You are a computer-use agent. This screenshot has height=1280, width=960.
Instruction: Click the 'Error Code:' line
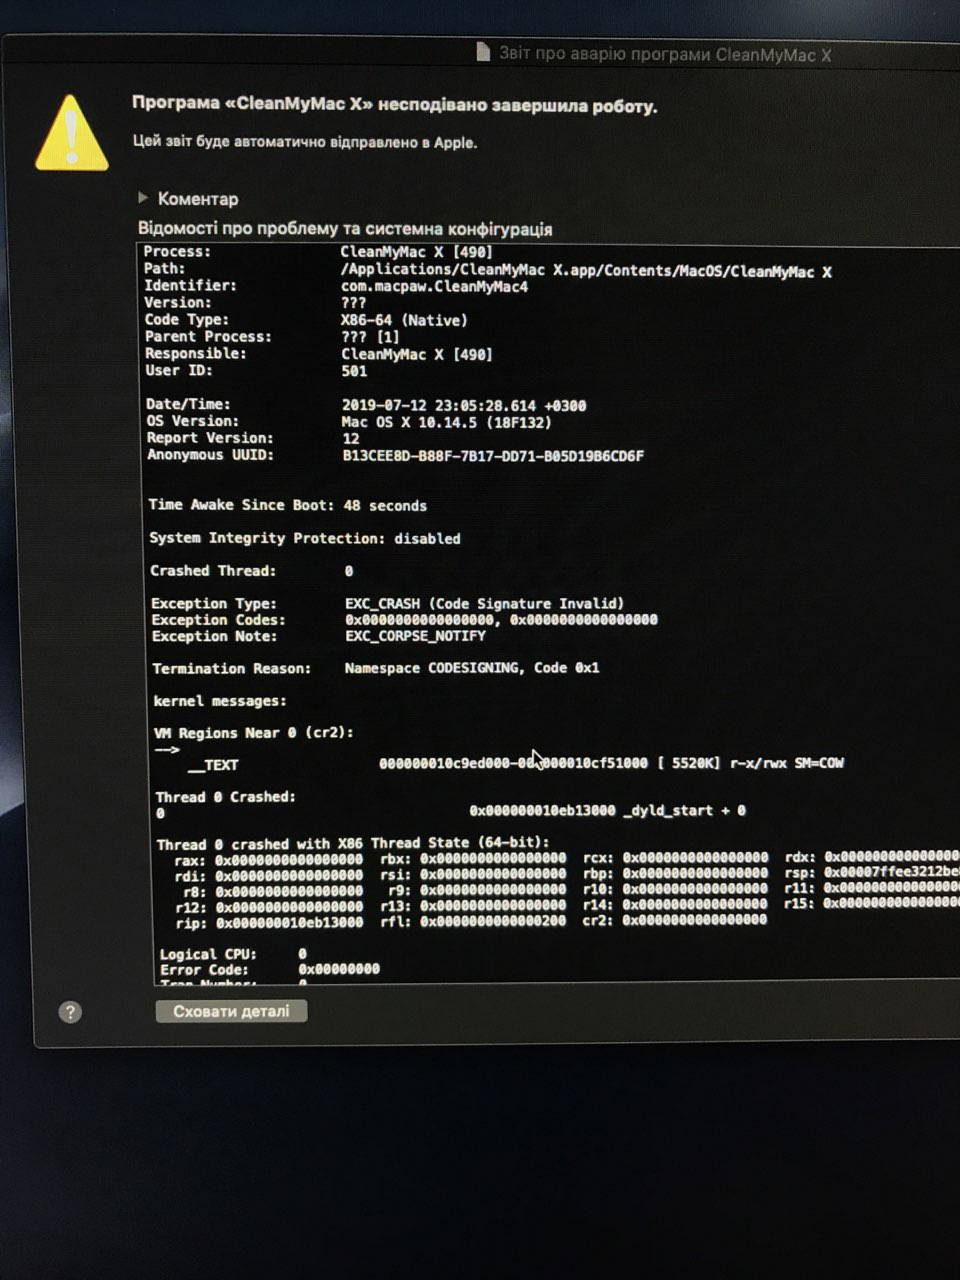[x=270, y=969]
